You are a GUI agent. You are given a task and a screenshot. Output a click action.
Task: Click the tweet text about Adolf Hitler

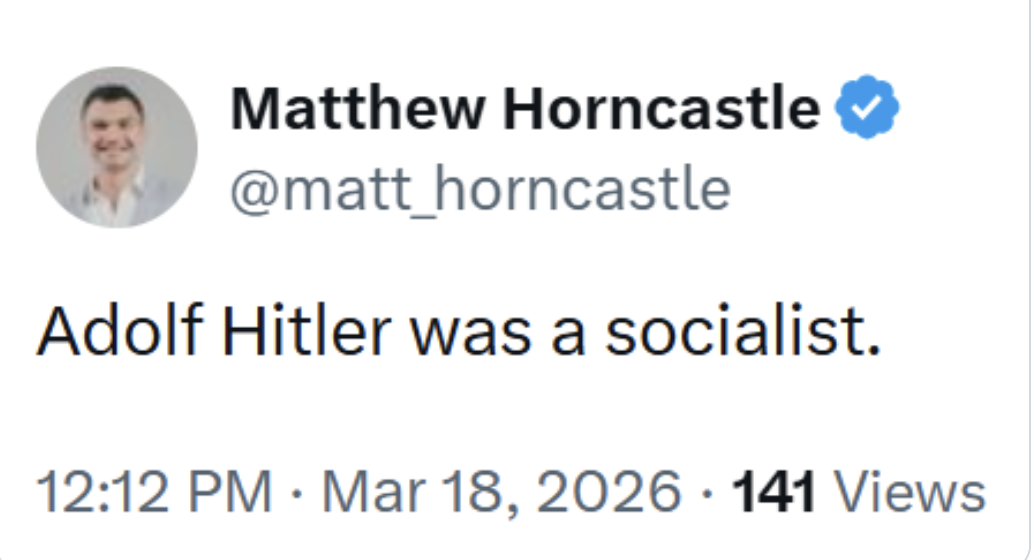458,335
